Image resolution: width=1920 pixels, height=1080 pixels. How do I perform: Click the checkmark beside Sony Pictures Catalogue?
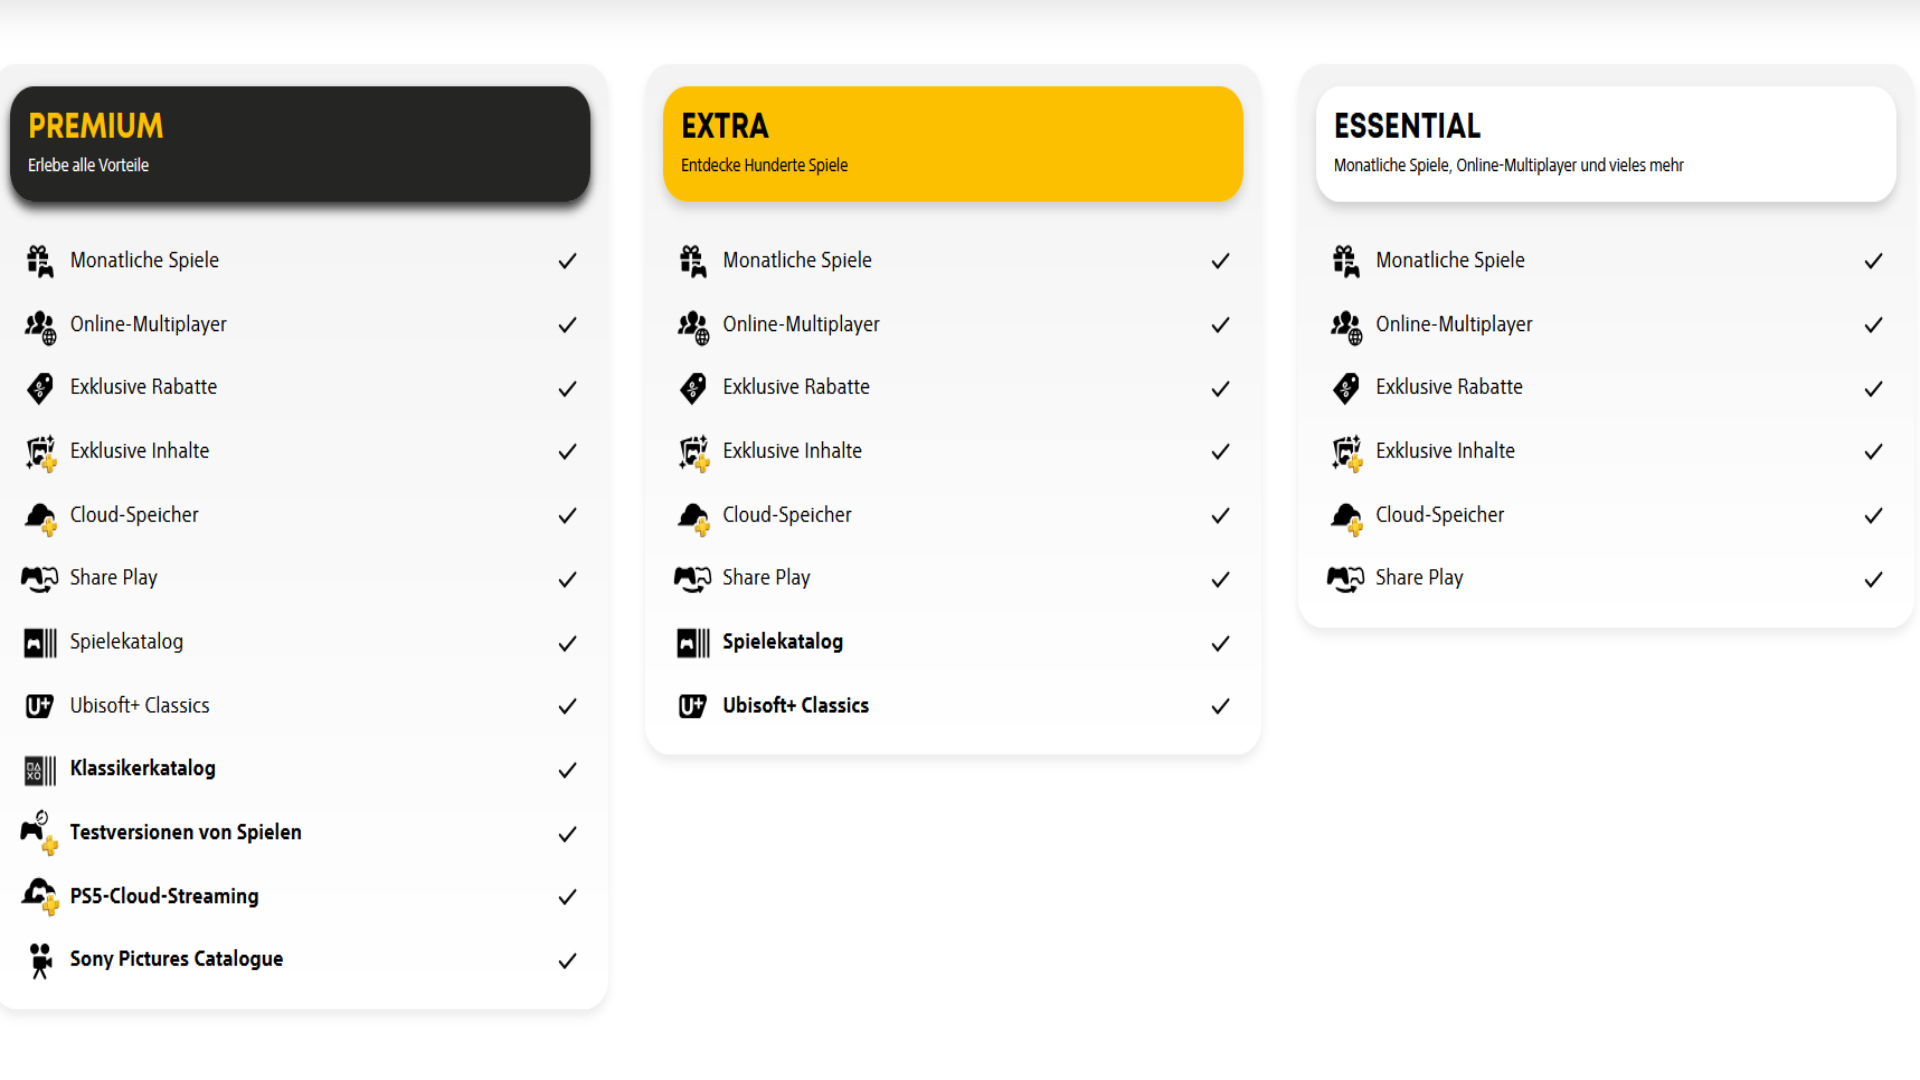pyautogui.click(x=567, y=961)
